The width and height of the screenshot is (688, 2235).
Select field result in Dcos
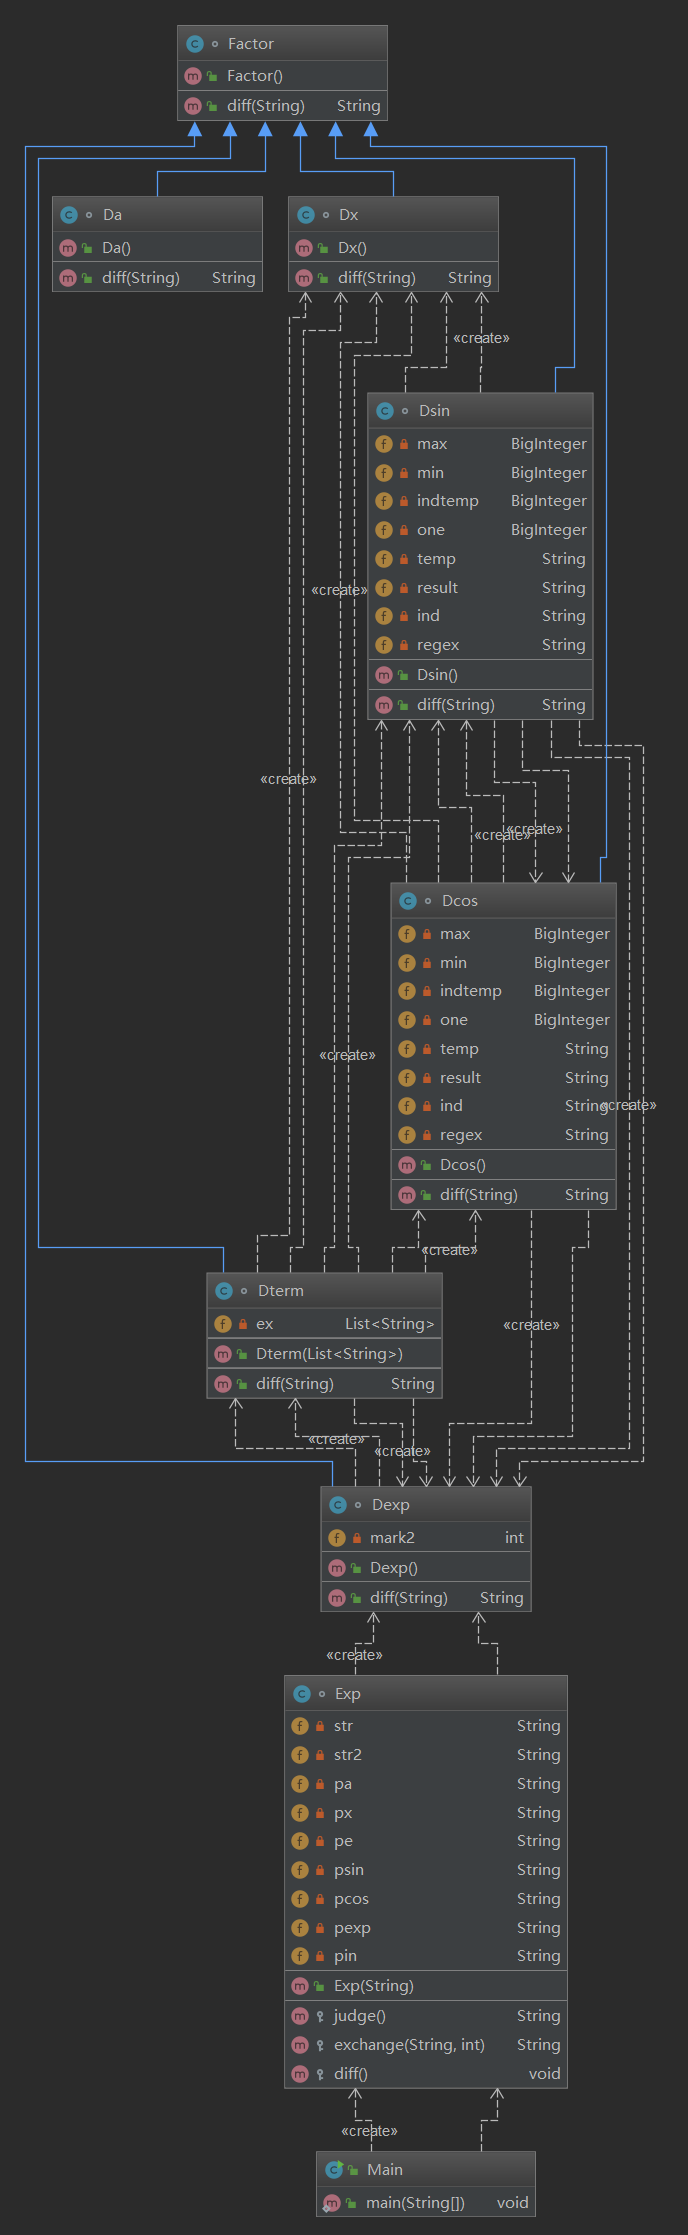[x=461, y=1078]
